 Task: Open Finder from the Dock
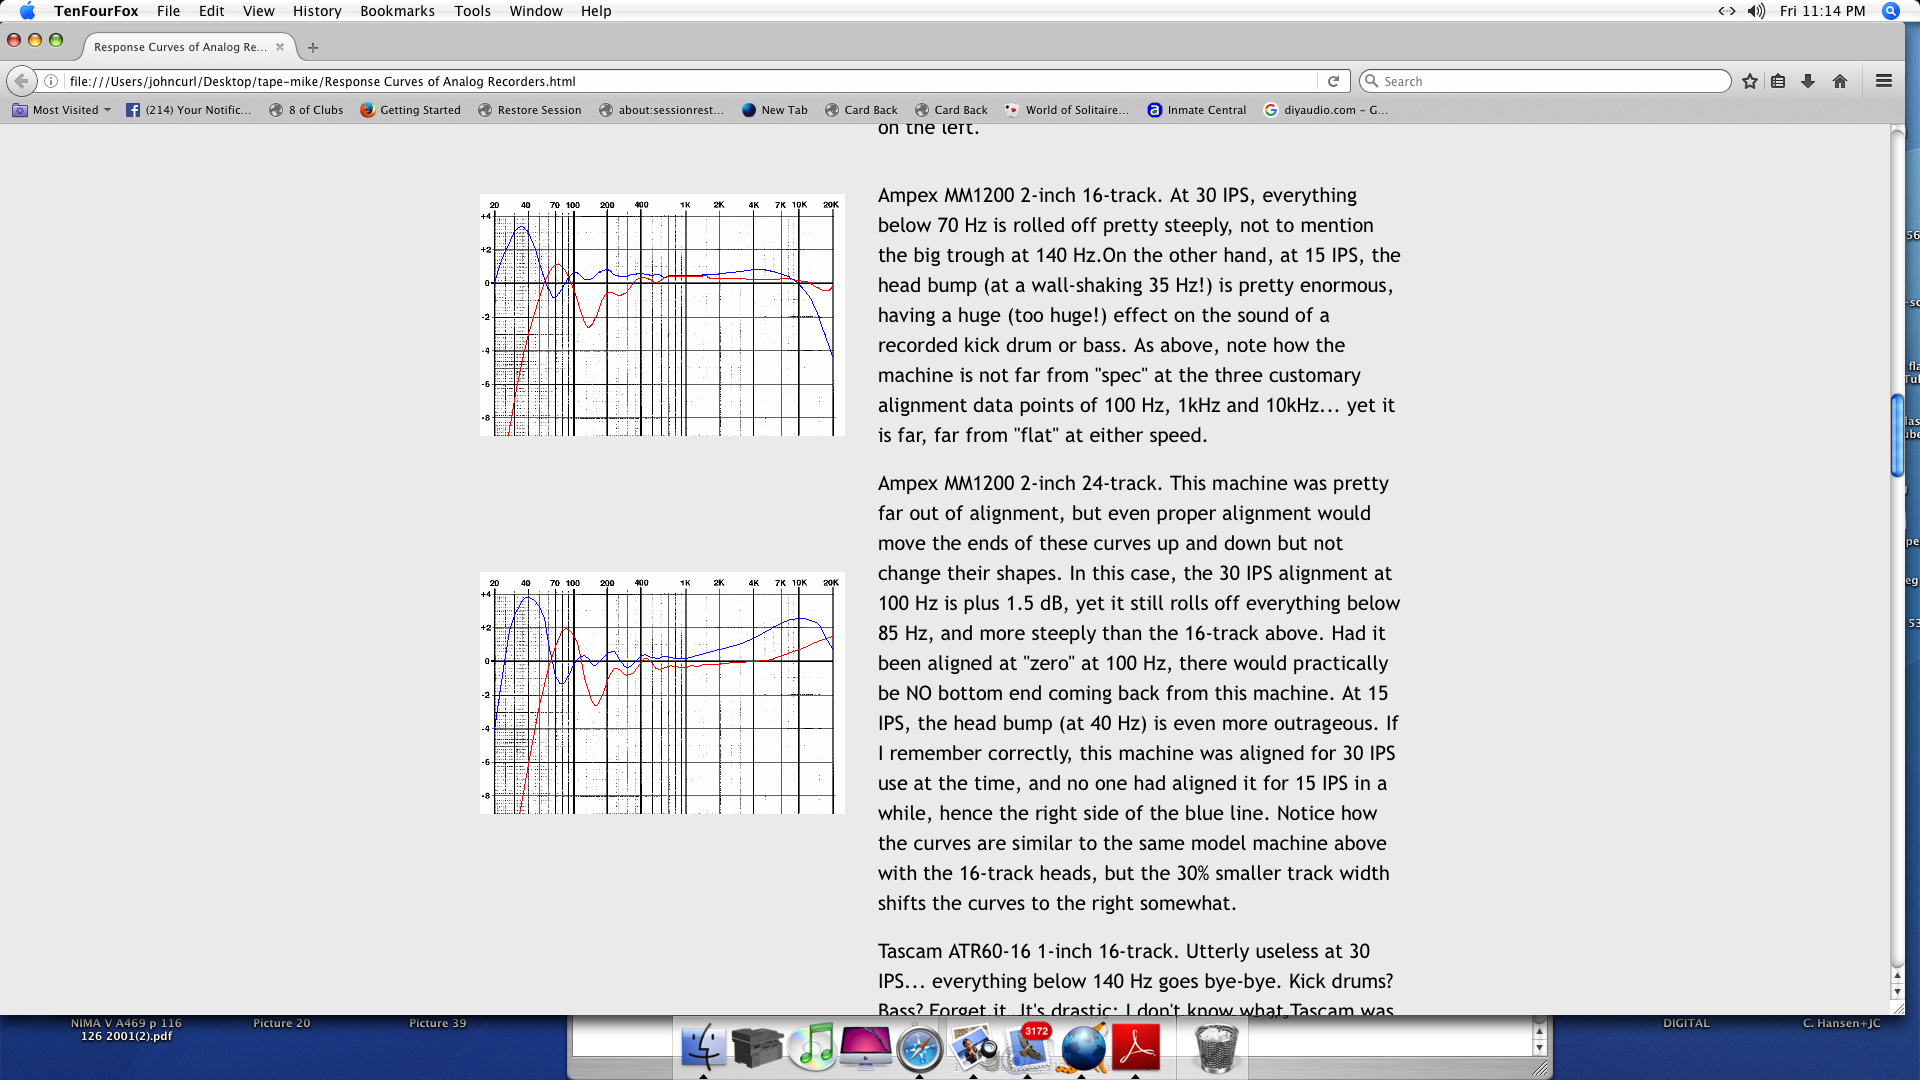coord(704,1047)
